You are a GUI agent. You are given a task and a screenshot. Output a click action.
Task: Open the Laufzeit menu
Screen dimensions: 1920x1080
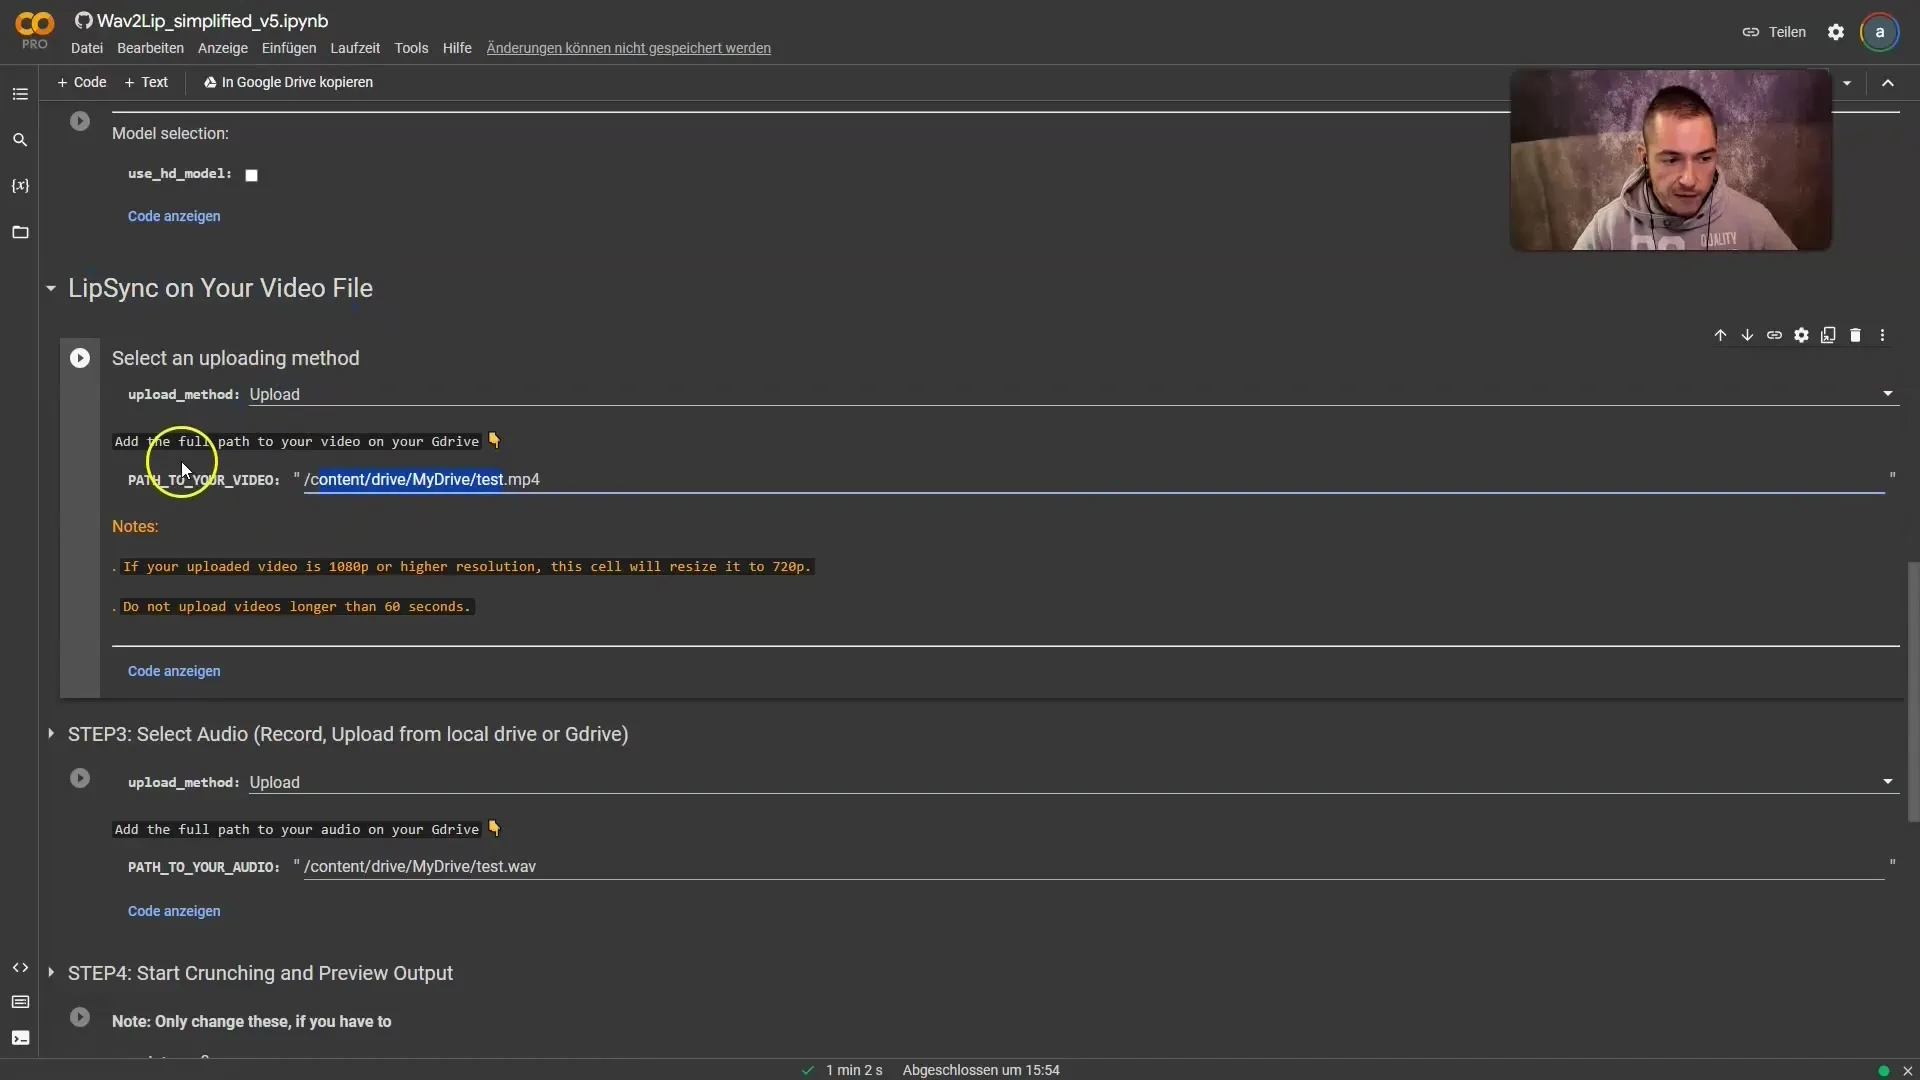click(x=355, y=48)
